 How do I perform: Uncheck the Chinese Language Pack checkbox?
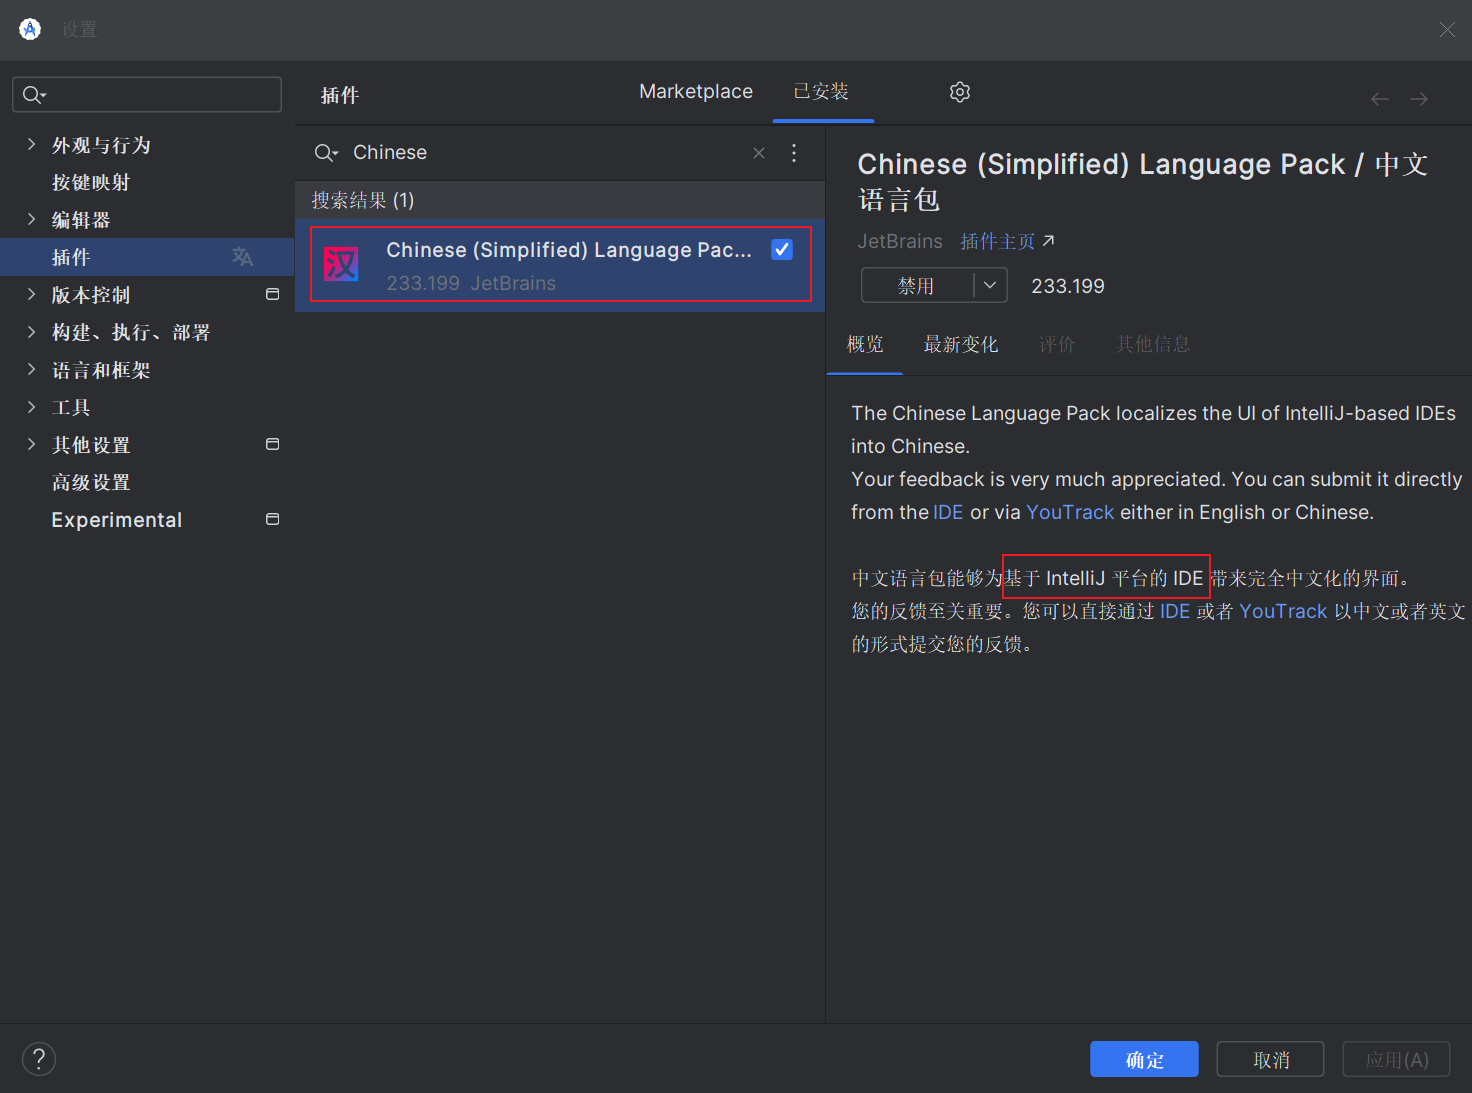(x=782, y=250)
